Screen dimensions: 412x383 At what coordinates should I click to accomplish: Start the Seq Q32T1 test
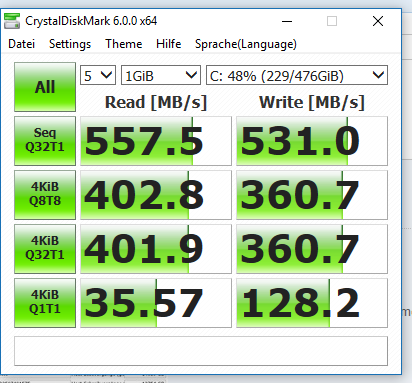[45, 141]
